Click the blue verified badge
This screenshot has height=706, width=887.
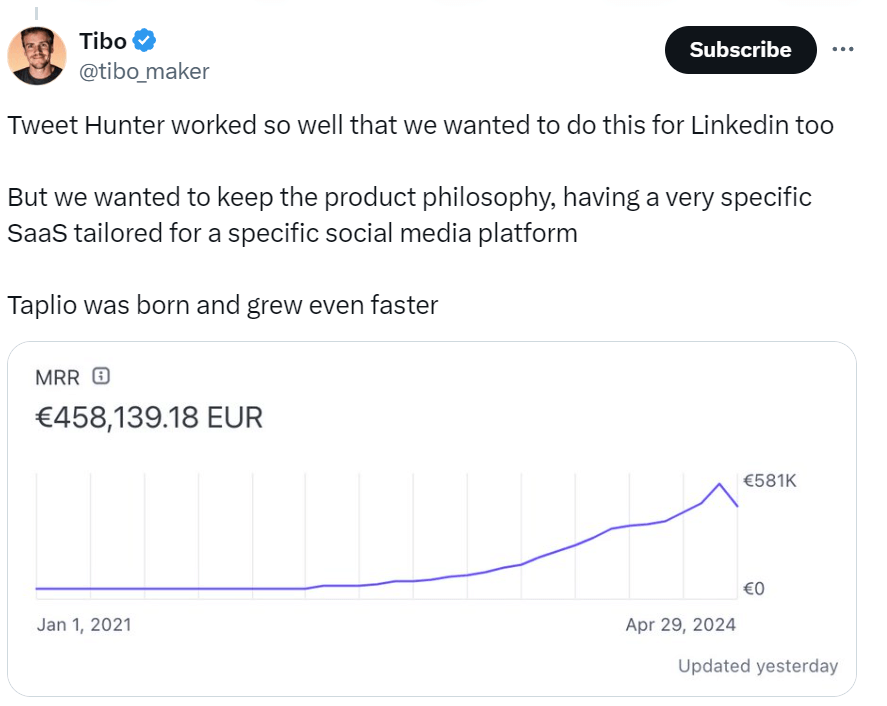pos(145,41)
